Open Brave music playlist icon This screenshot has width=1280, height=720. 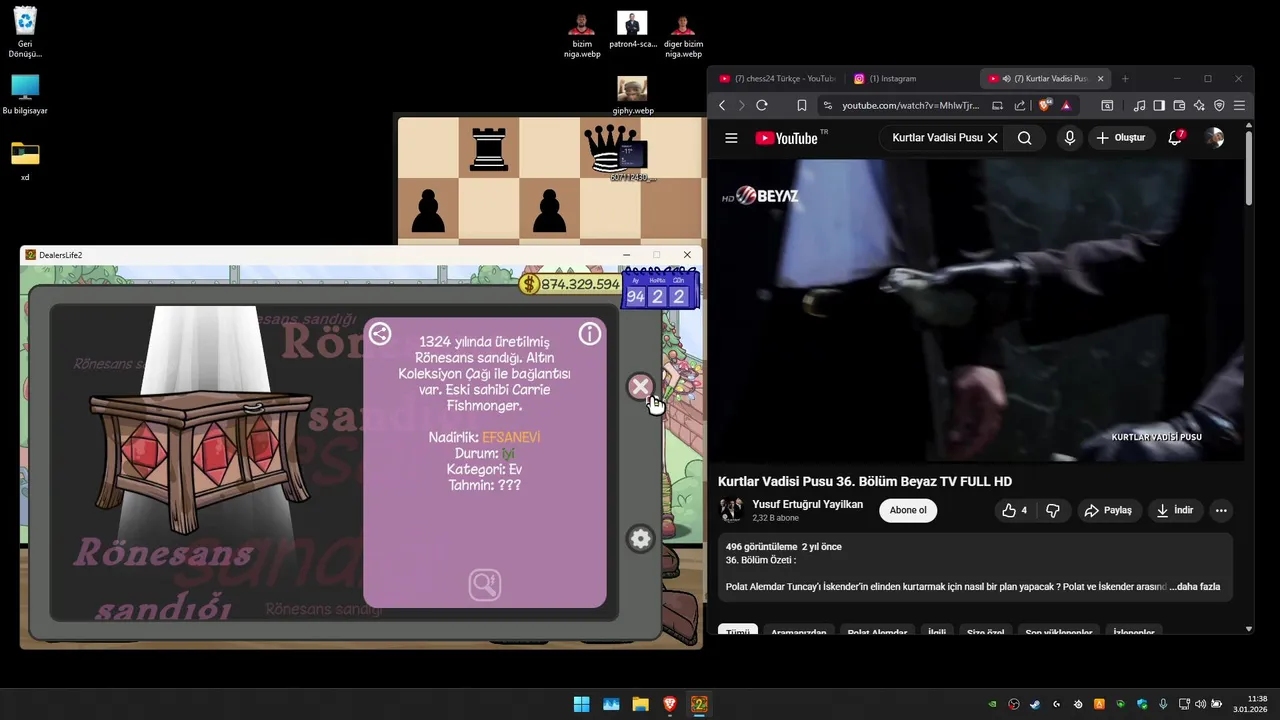pyautogui.click(x=1139, y=105)
